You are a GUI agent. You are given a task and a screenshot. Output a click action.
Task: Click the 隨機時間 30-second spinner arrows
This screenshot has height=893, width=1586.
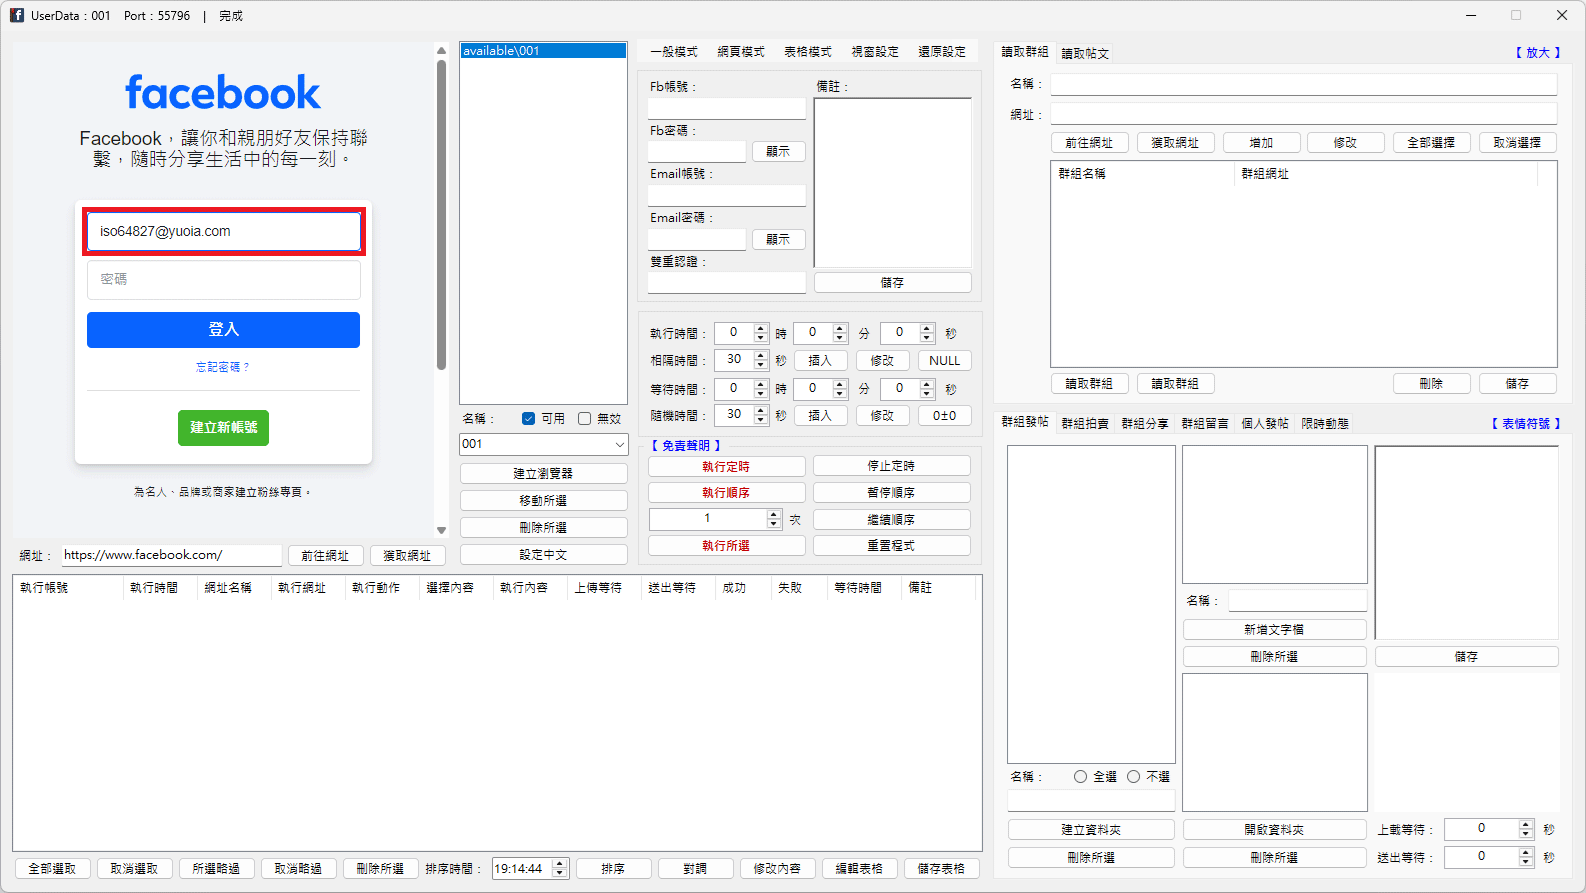pos(761,415)
